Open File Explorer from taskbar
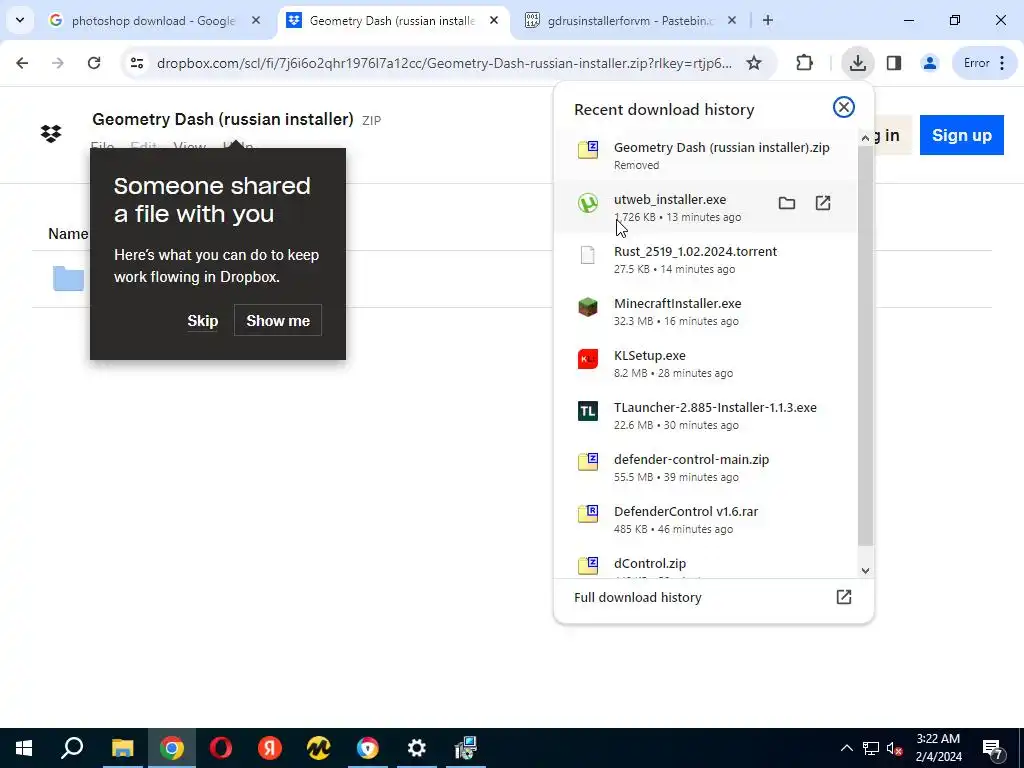This screenshot has width=1024, height=768. click(122, 748)
